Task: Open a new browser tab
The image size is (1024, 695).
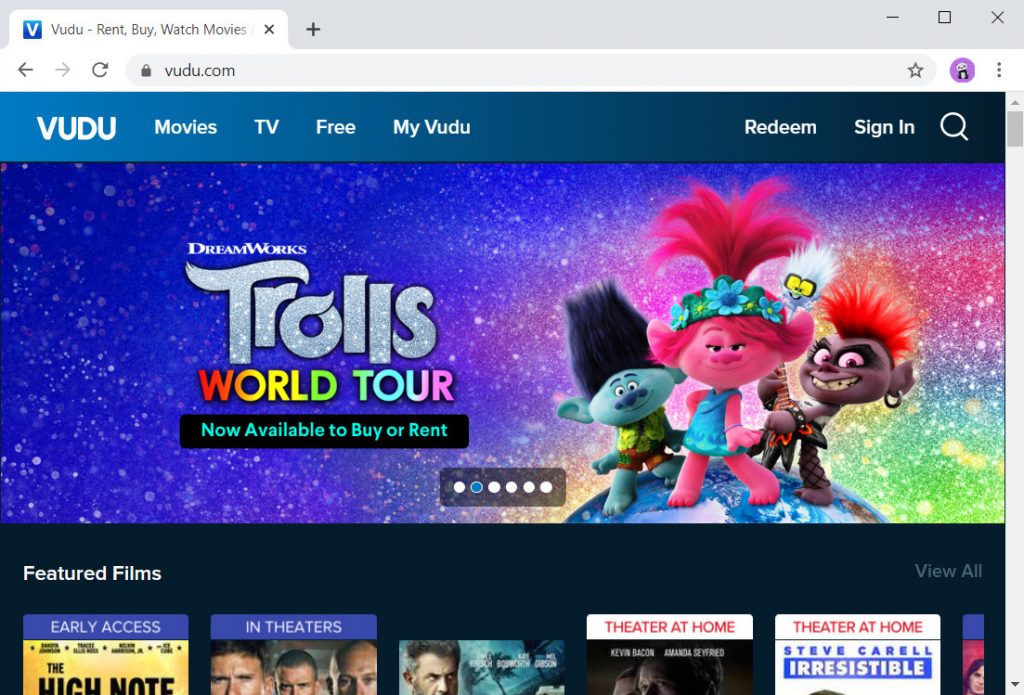Action: pos(313,29)
